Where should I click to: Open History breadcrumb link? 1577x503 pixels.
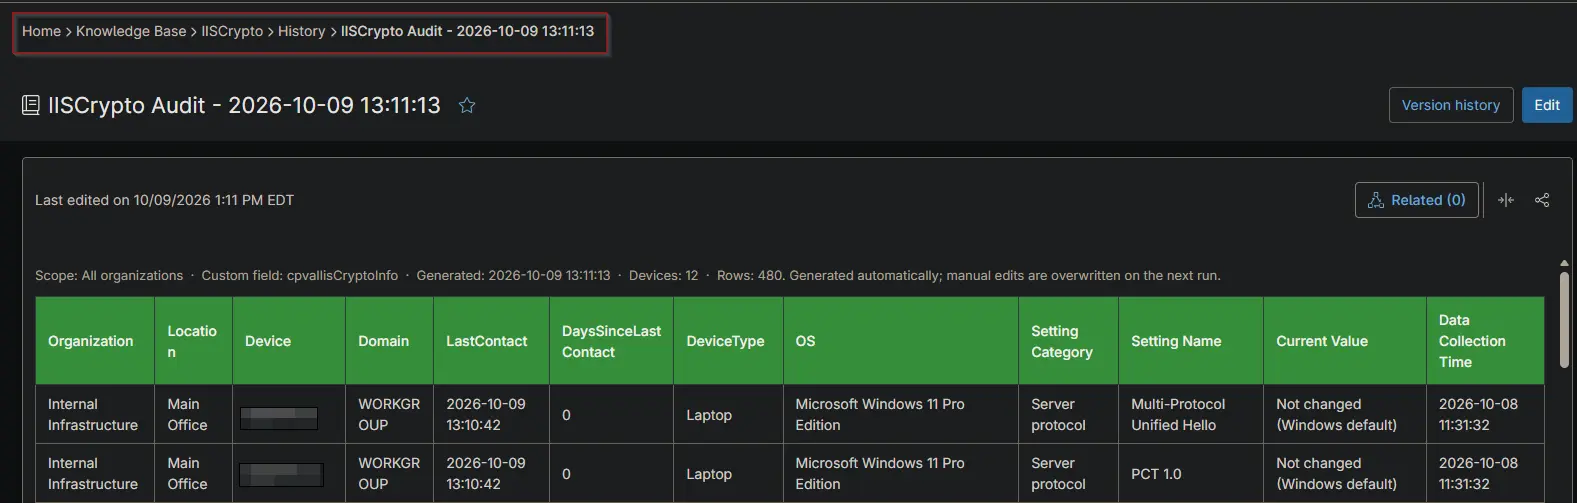point(301,31)
